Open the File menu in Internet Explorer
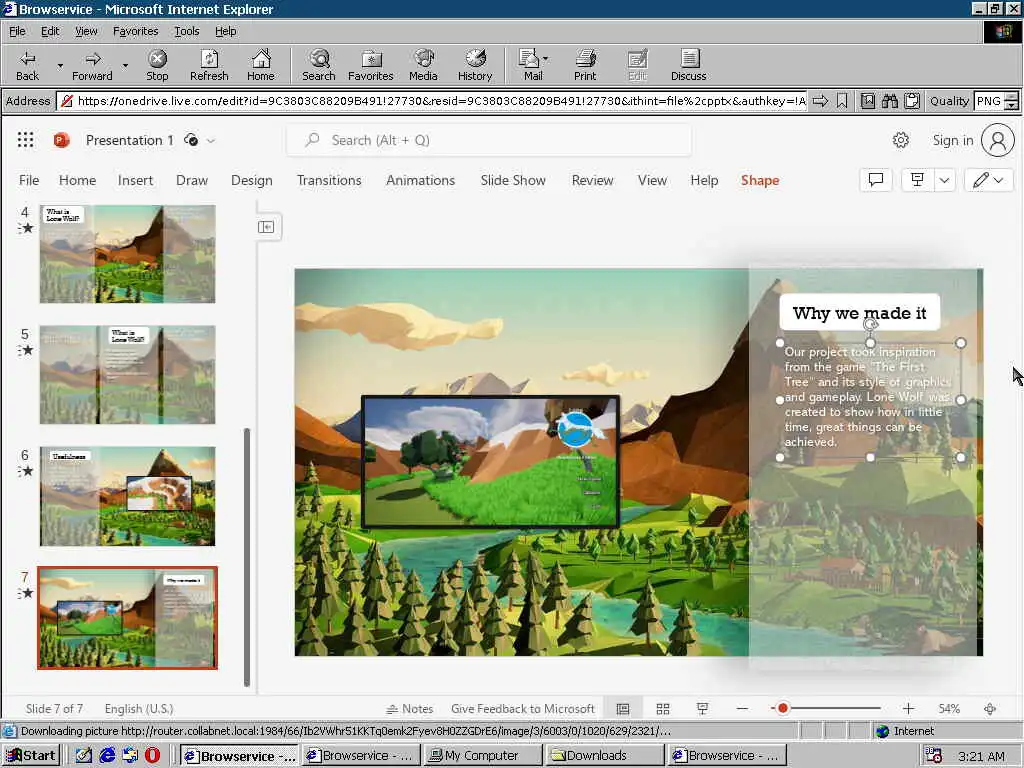 tap(17, 31)
